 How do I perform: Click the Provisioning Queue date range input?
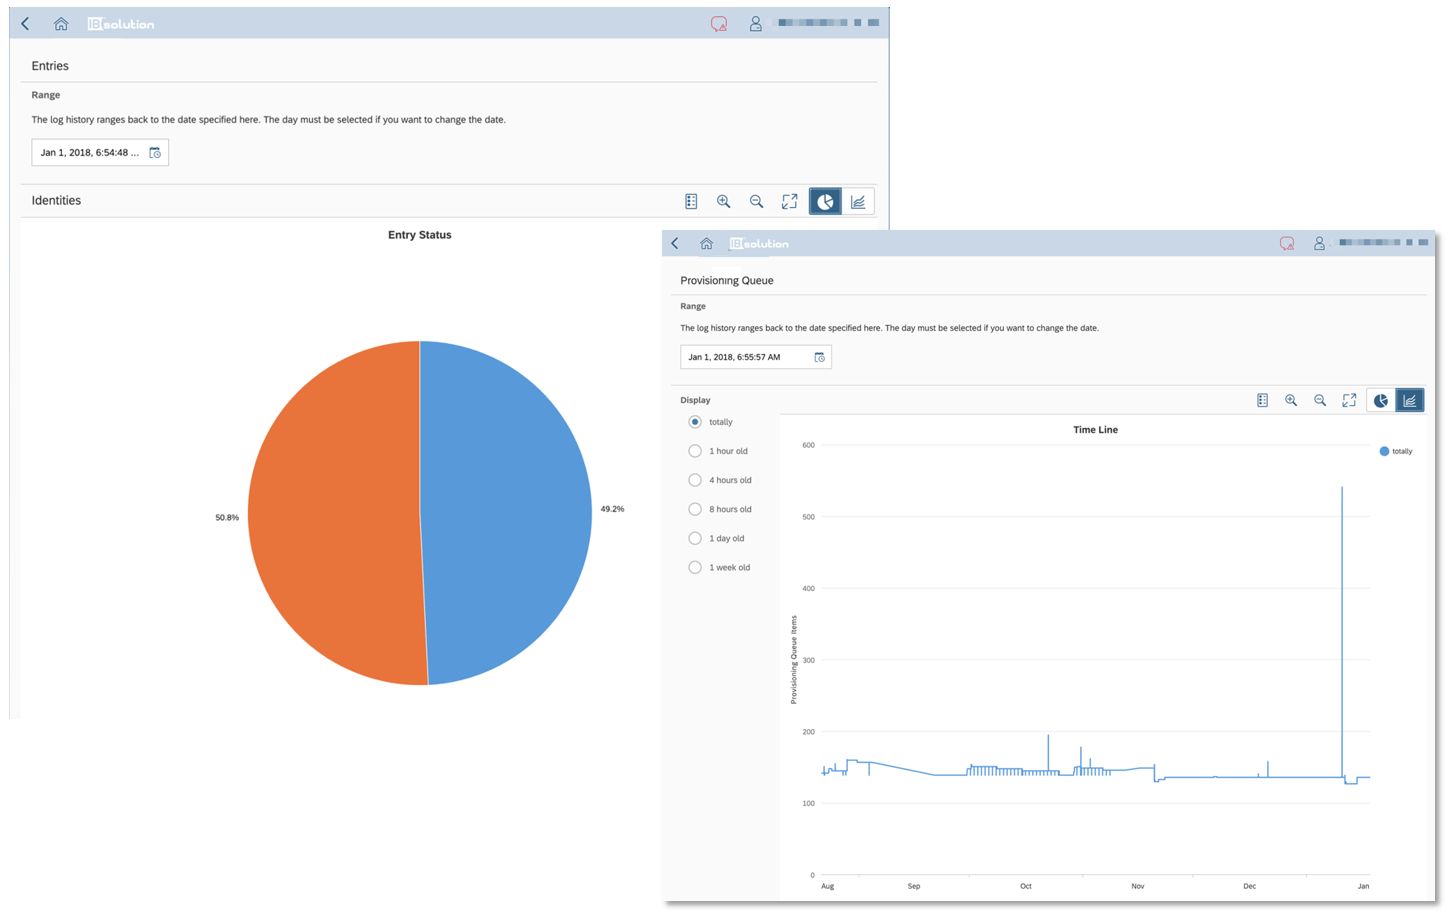point(756,357)
